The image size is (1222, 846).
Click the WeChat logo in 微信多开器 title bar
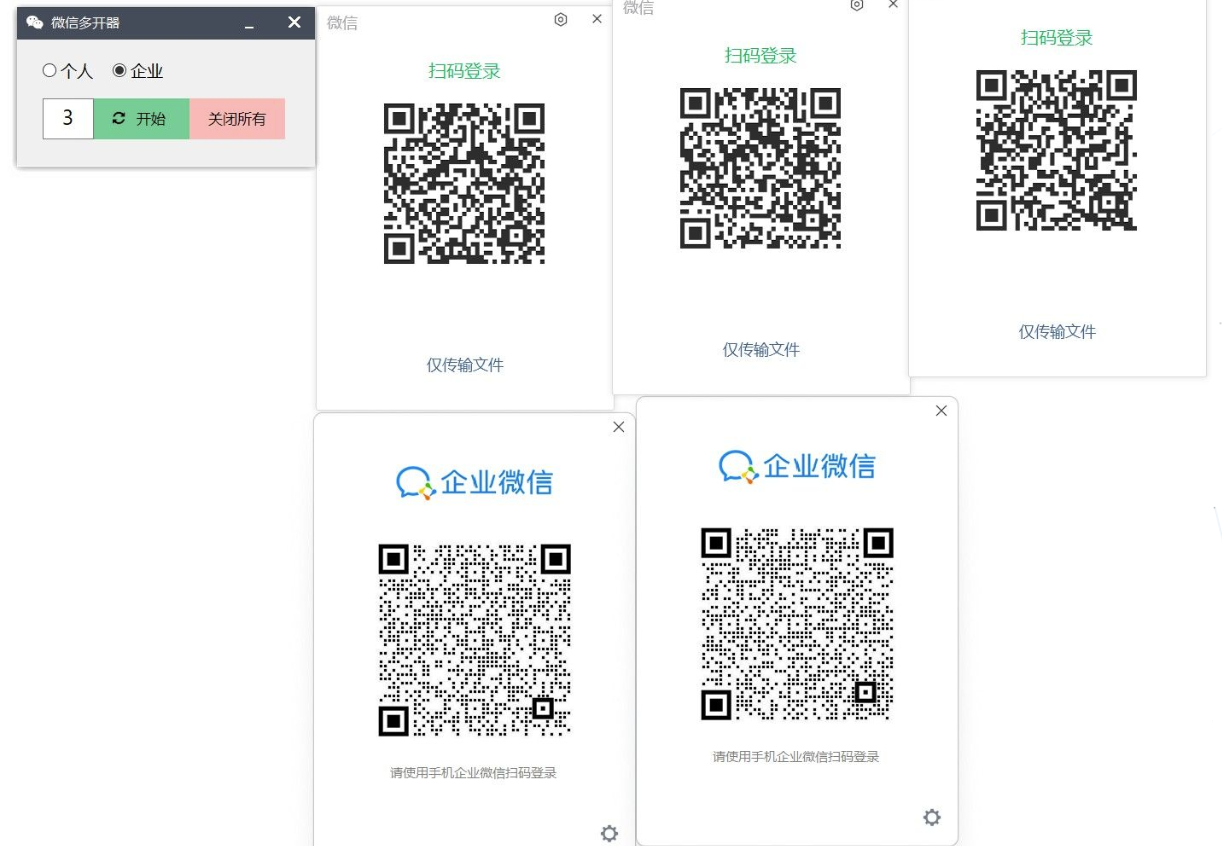(x=35, y=22)
